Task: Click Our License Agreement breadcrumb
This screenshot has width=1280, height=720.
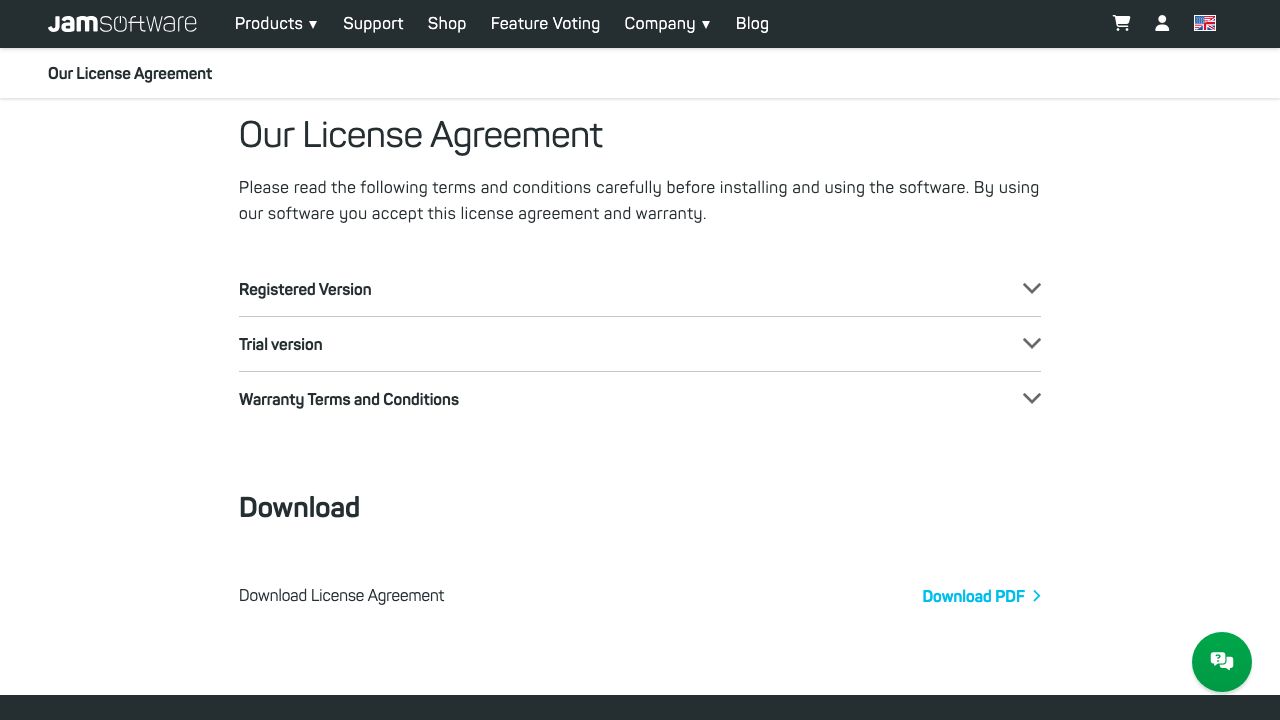Action: [x=130, y=73]
